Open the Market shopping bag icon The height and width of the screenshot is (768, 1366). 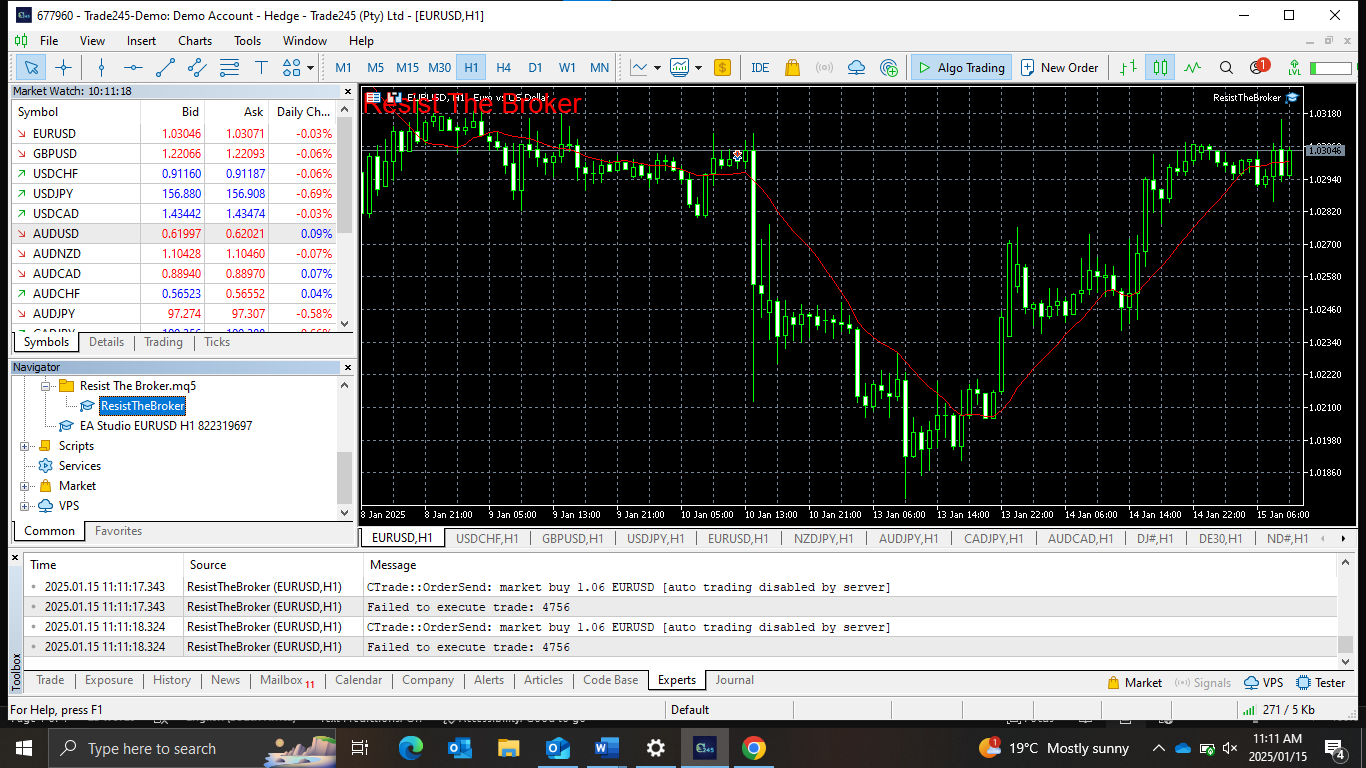pyautogui.click(x=792, y=68)
